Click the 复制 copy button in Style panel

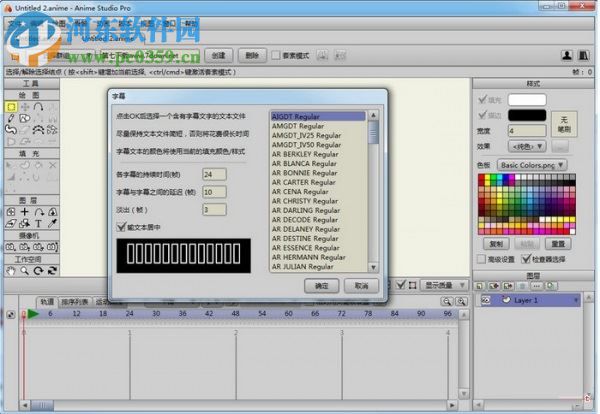[x=496, y=244]
